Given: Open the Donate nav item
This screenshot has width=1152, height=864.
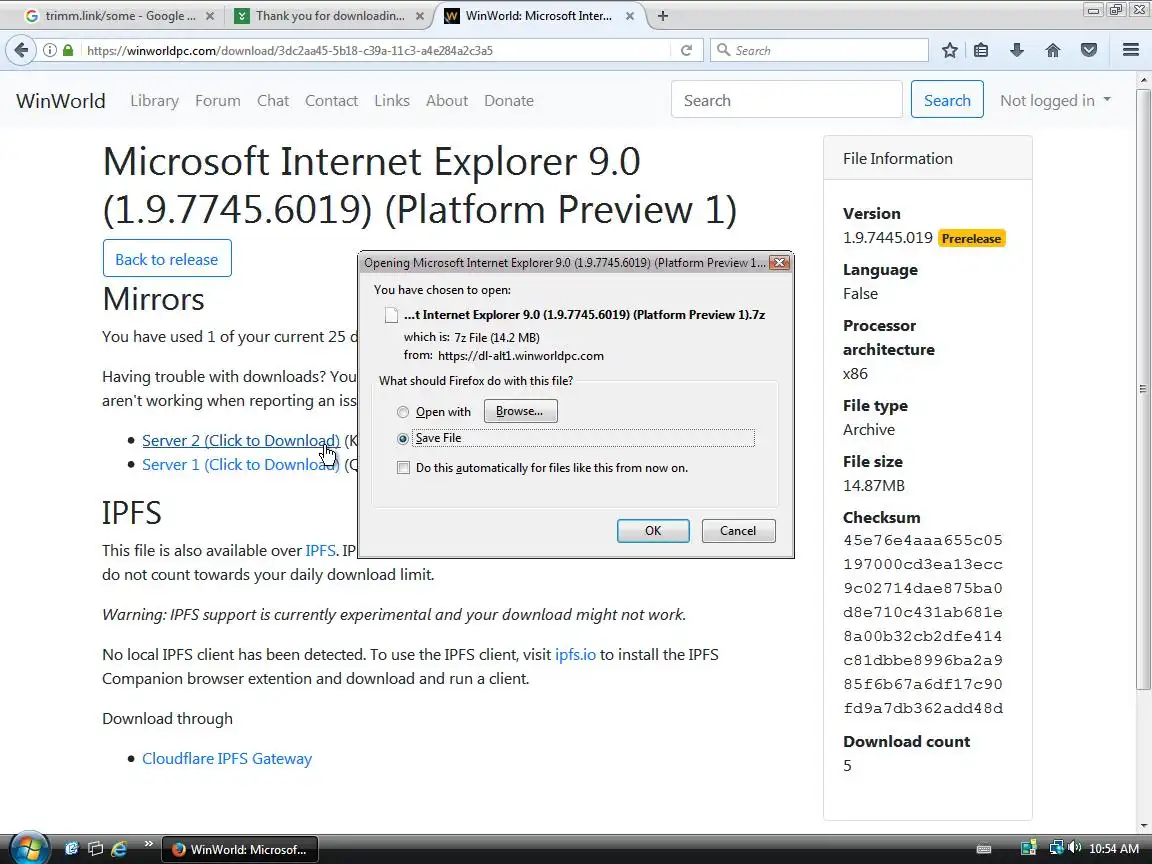Looking at the screenshot, I should click(x=508, y=101).
